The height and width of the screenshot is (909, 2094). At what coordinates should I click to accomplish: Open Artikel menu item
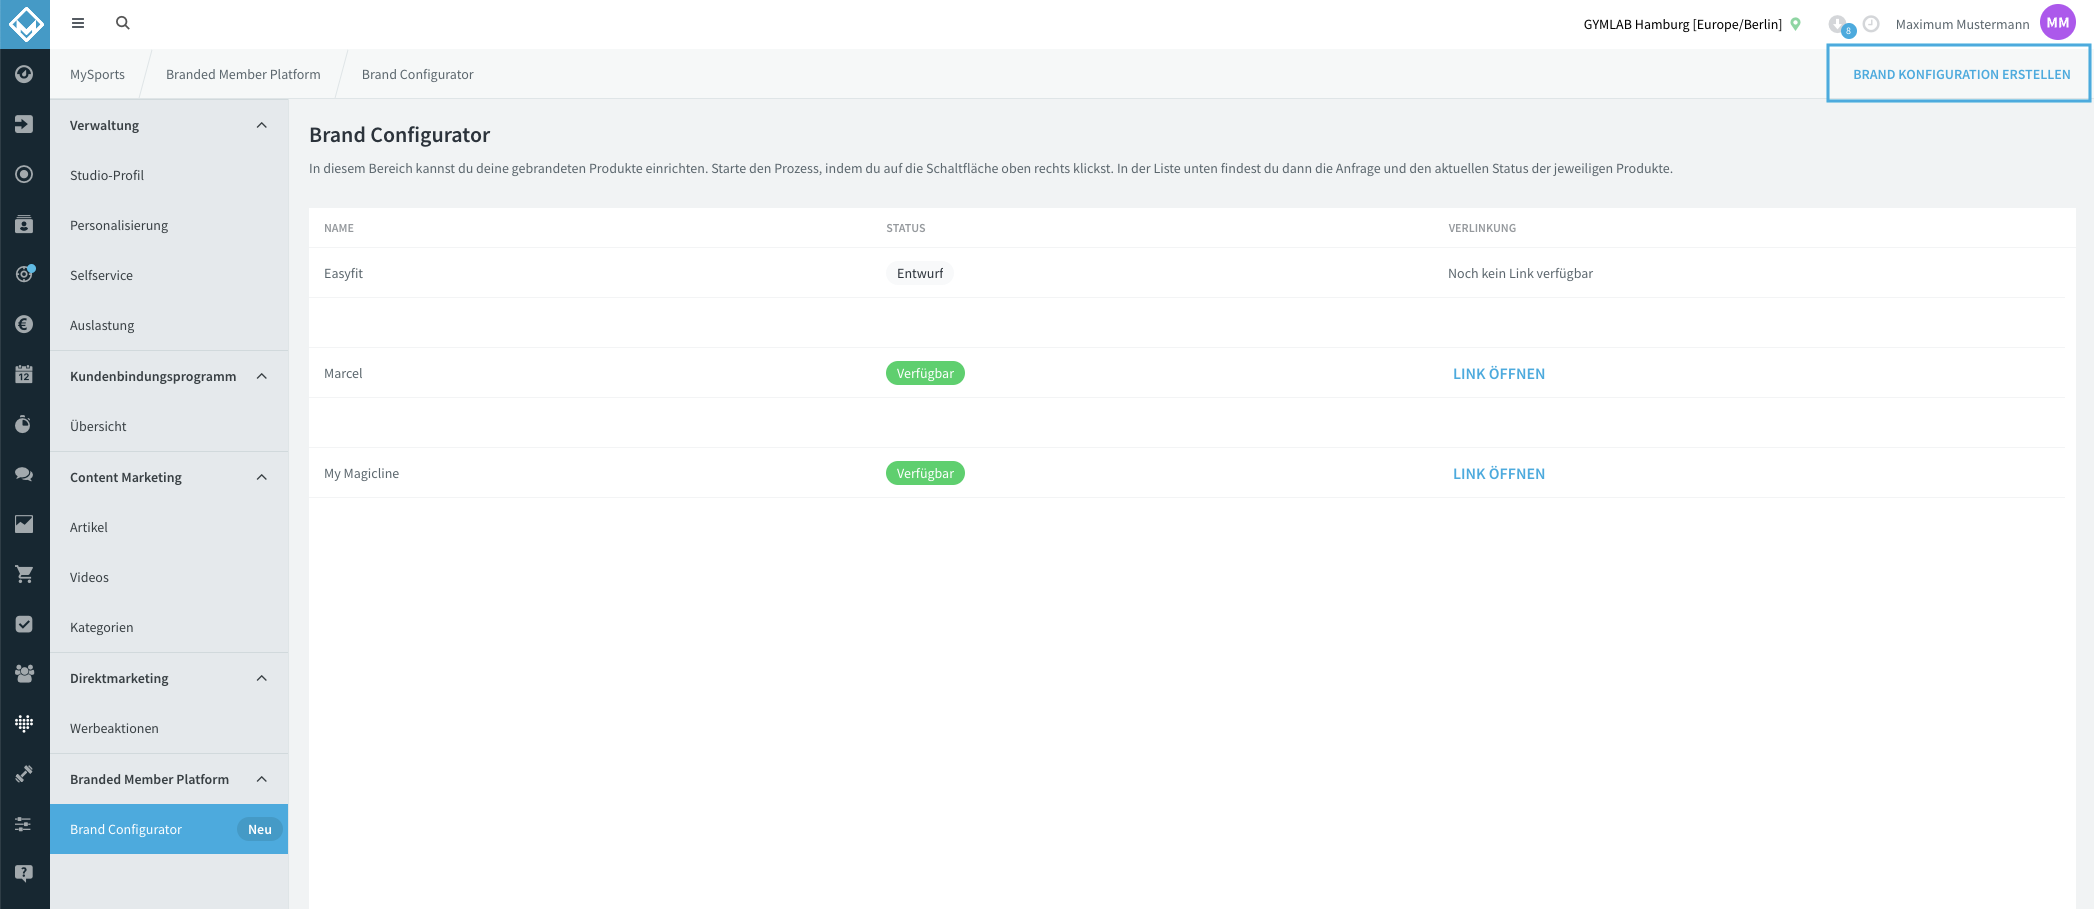[x=169, y=527]
